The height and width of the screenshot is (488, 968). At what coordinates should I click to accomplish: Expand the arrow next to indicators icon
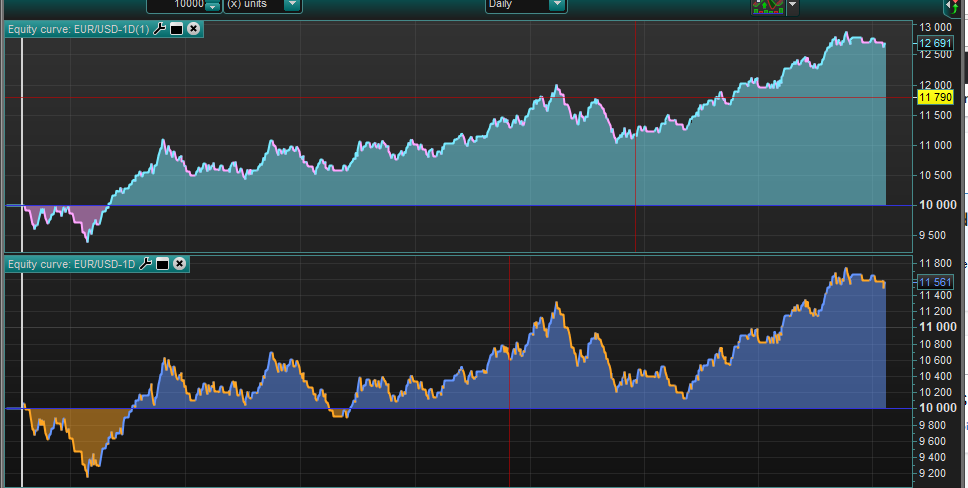(793, 6)
